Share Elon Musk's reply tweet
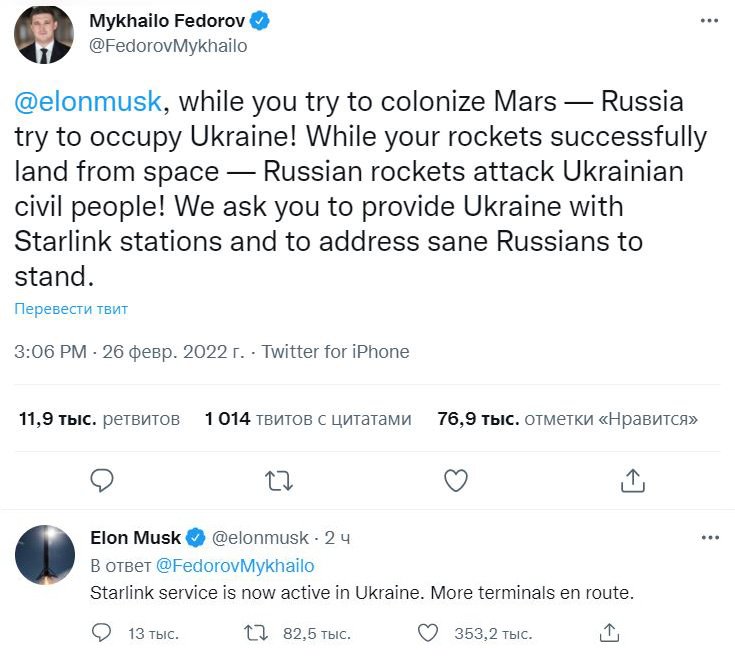The width and height of the screenshot is (735, 663). point(609,632)
